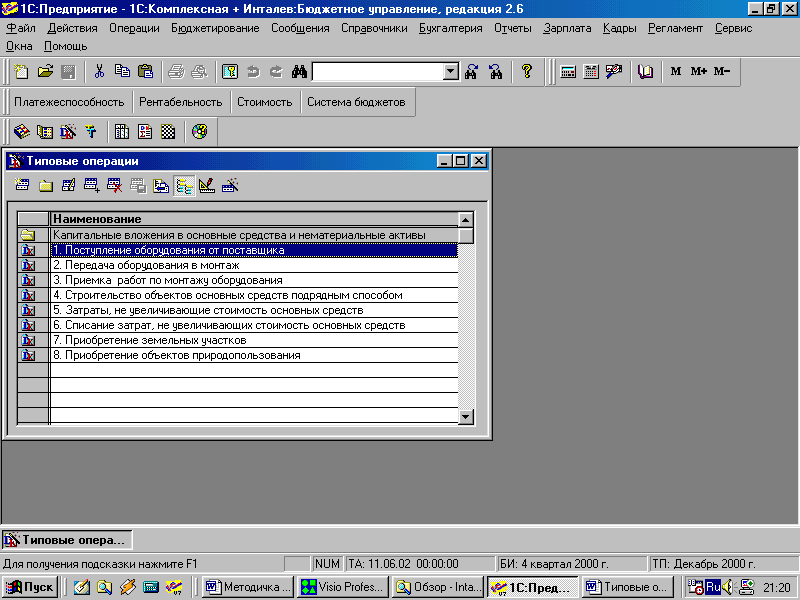Open the Действия menu

click(72, 28)
